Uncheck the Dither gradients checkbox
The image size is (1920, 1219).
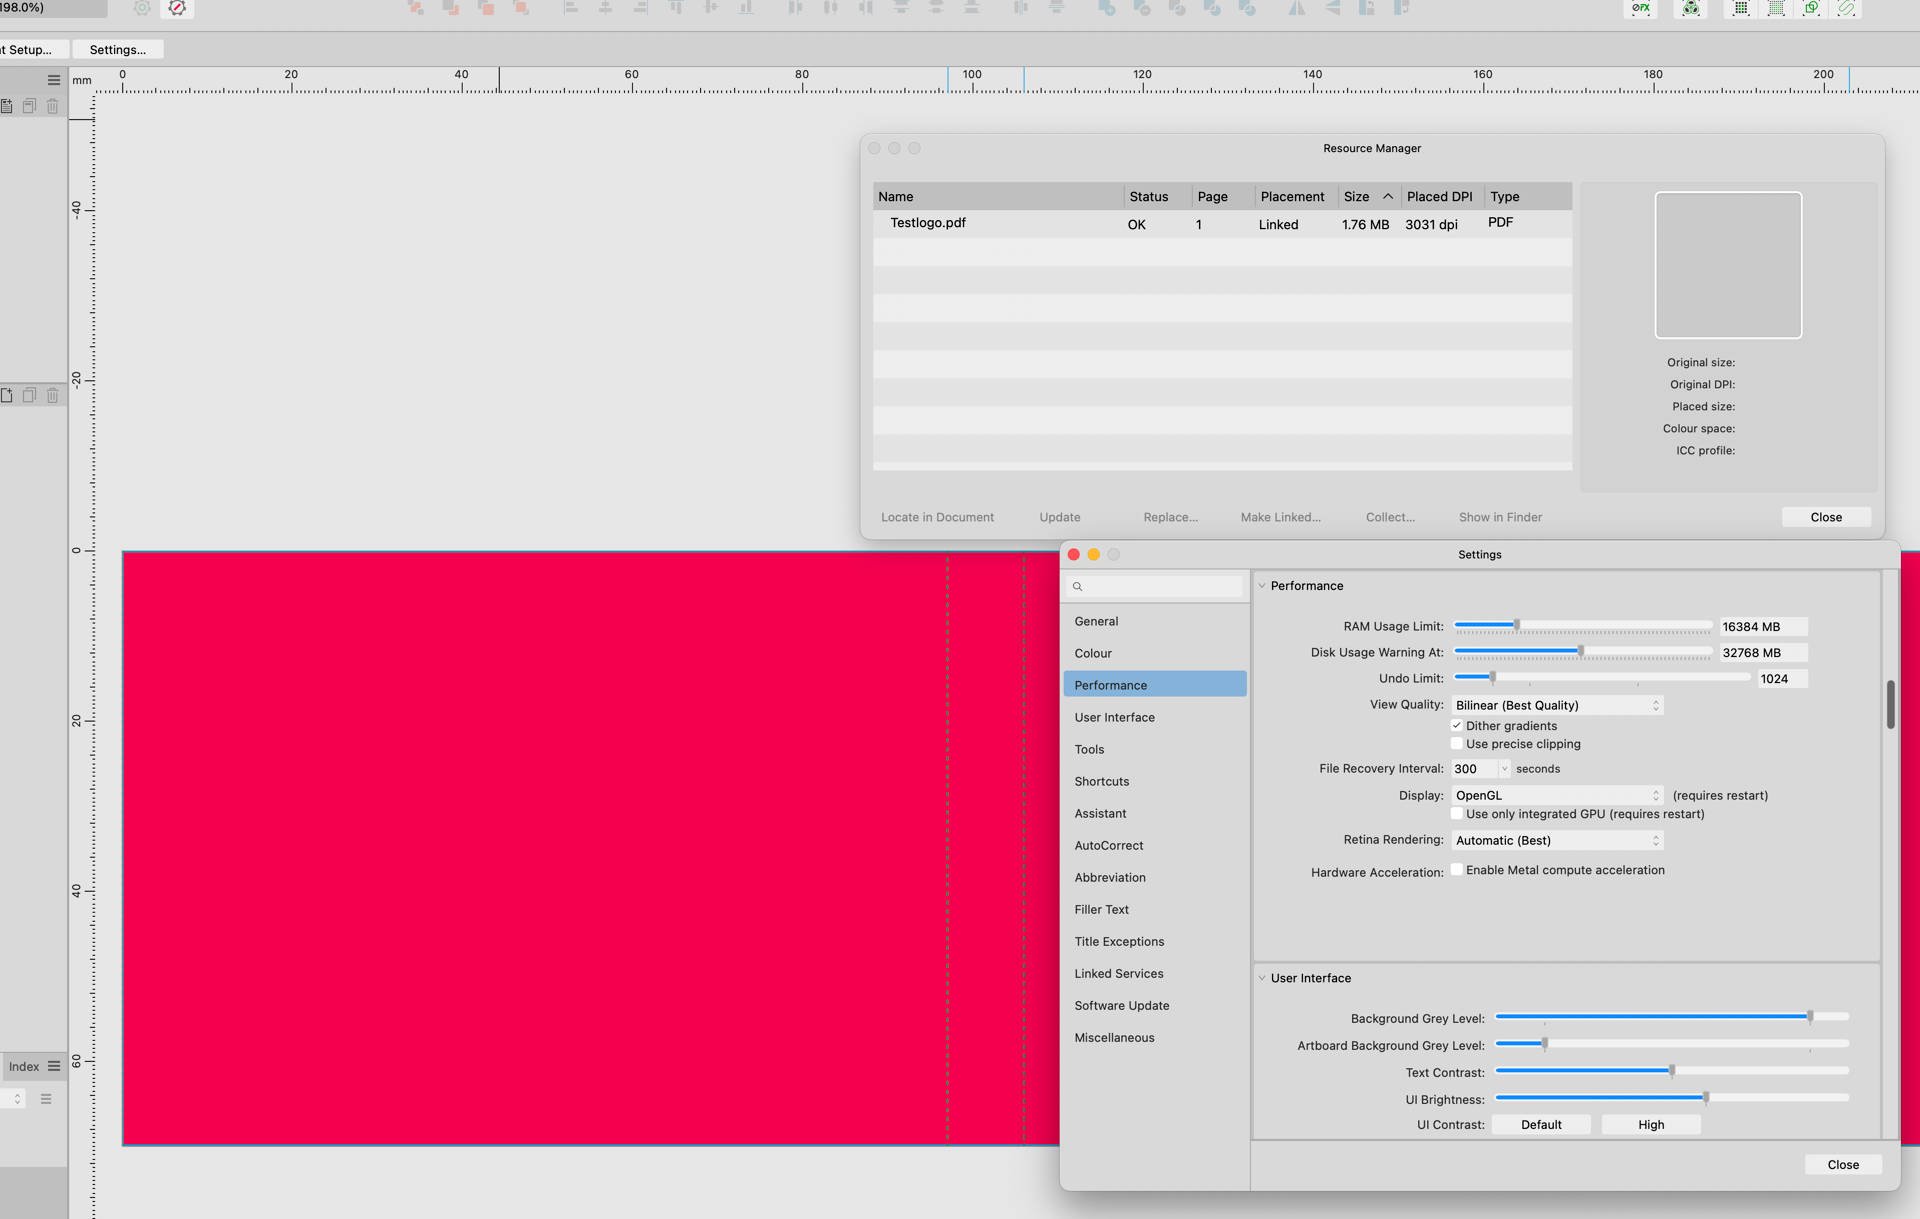1457,726
